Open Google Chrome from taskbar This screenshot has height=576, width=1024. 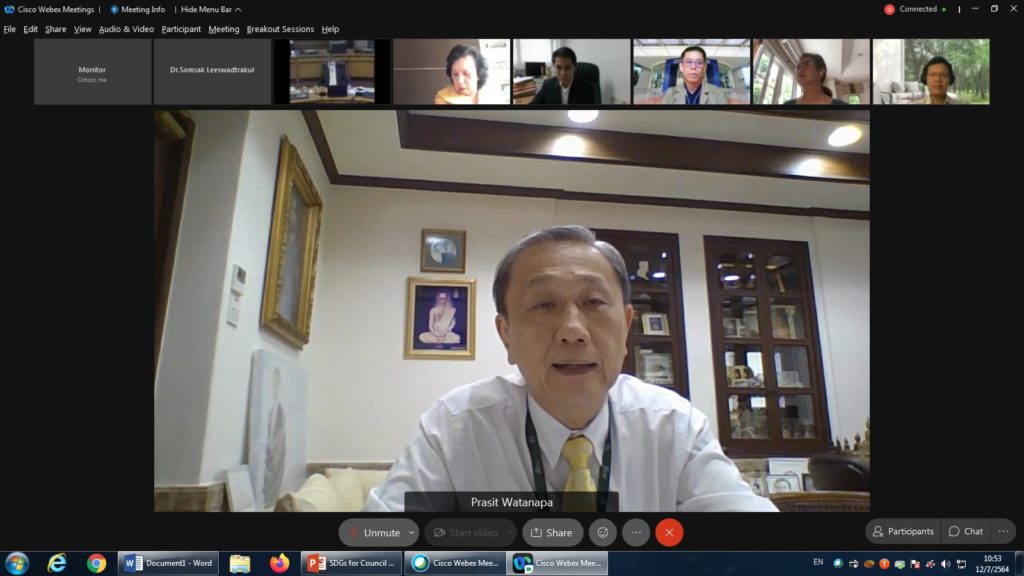point(96,563)
